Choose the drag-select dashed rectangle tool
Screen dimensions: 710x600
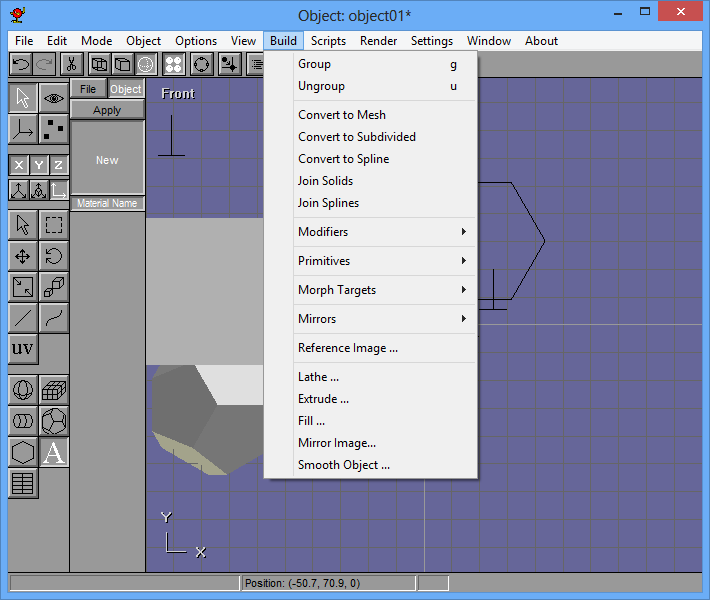click(54, 225)
